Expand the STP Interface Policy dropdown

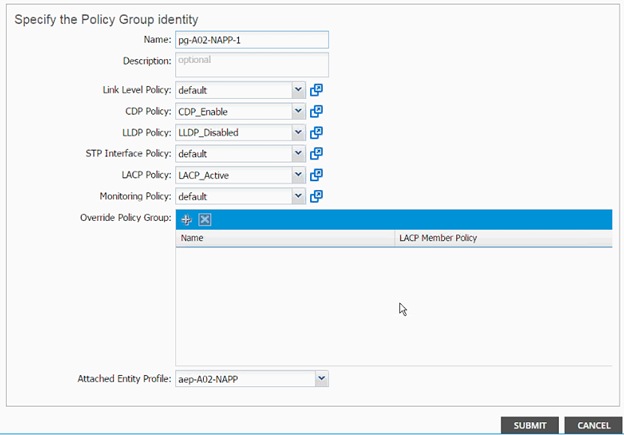point(298,154)
